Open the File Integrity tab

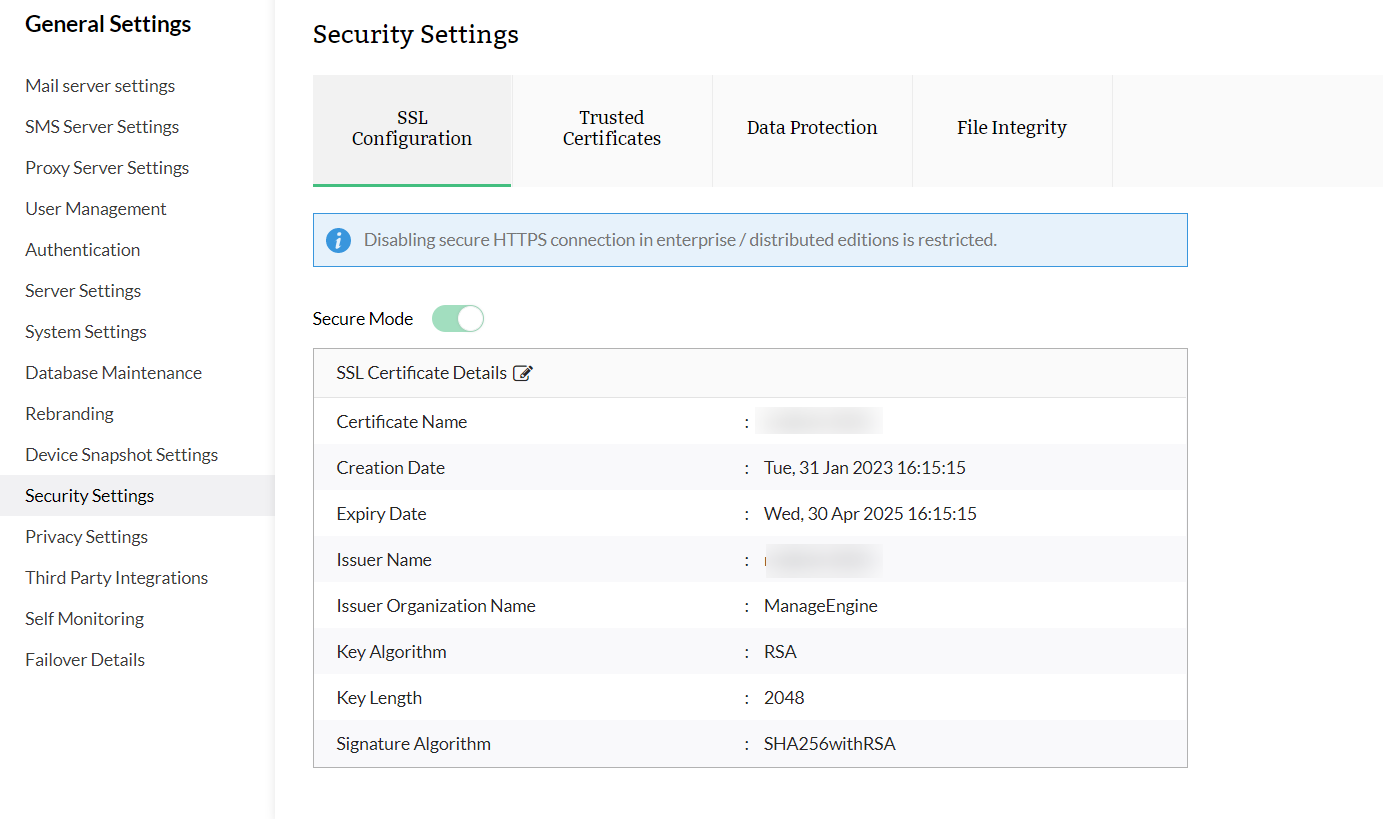point(1012,128)
